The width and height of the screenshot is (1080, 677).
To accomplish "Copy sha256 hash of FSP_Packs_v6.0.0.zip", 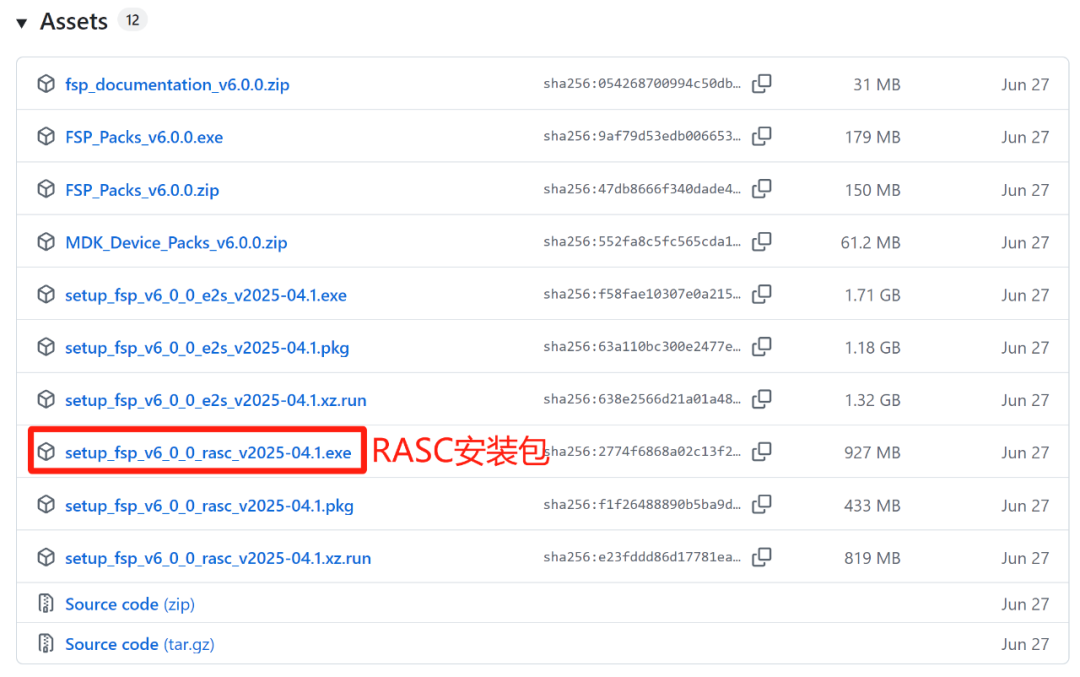I will coord(762,189).
